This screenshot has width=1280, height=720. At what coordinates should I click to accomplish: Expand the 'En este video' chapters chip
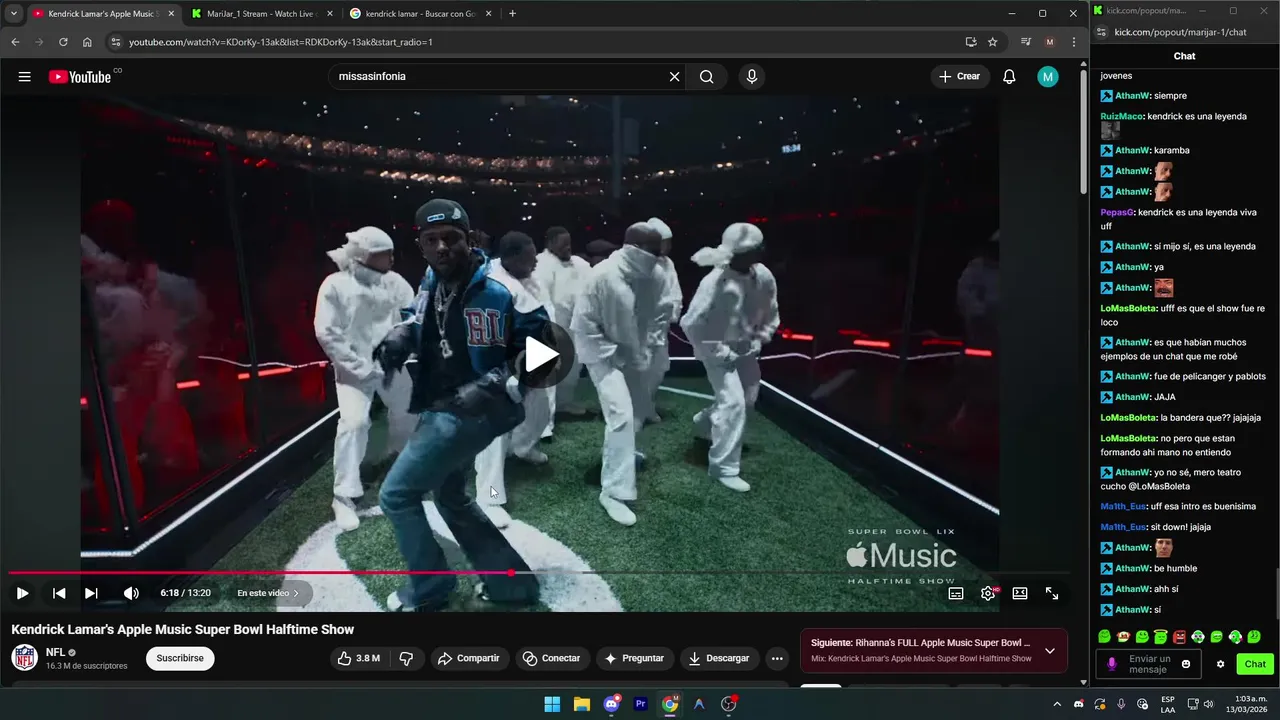[x=268, y=593]
